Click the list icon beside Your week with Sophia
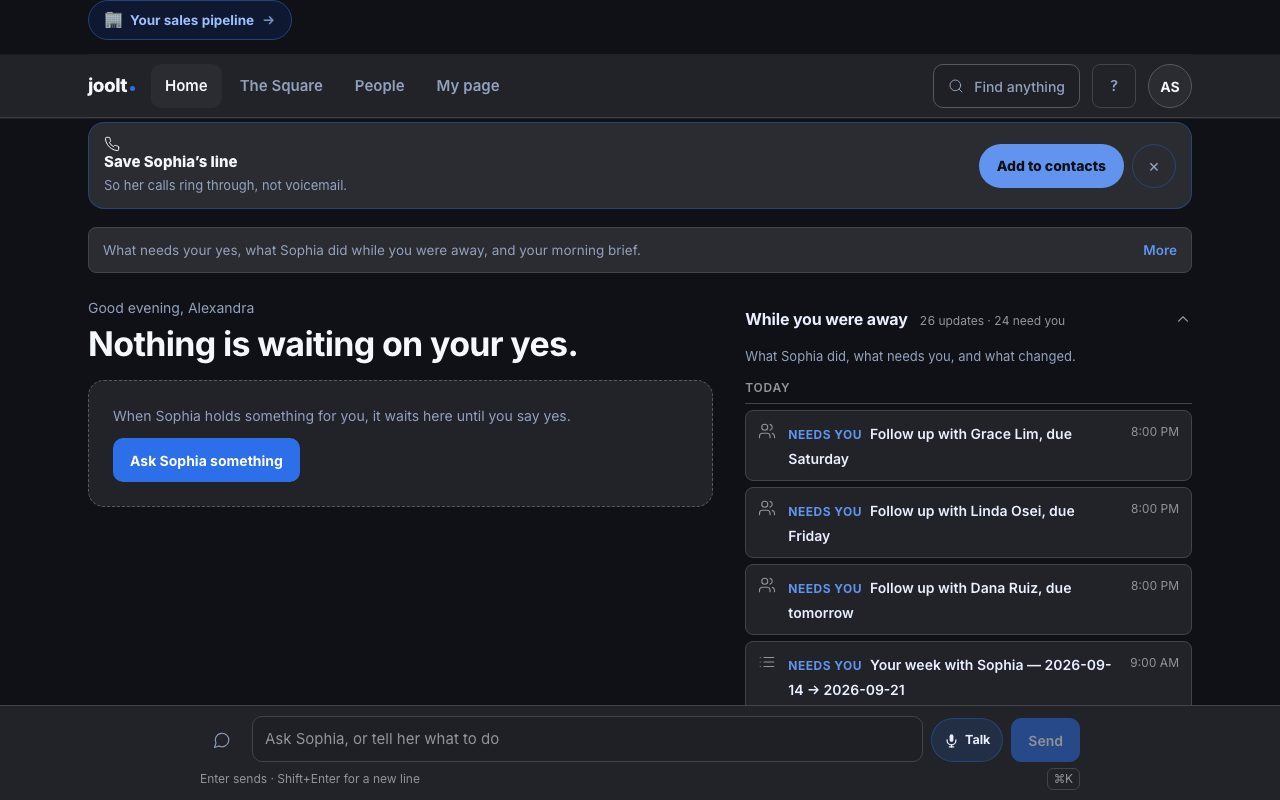Image resolution: width=1280 pixels, height=800 pixels. [x=767, y=663]
